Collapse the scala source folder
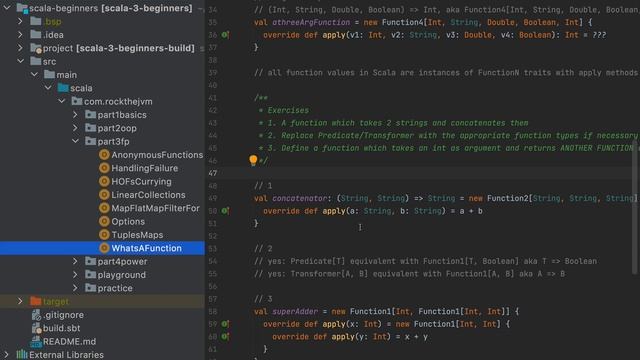The image size is (640, 360). (x=48, y=88)
